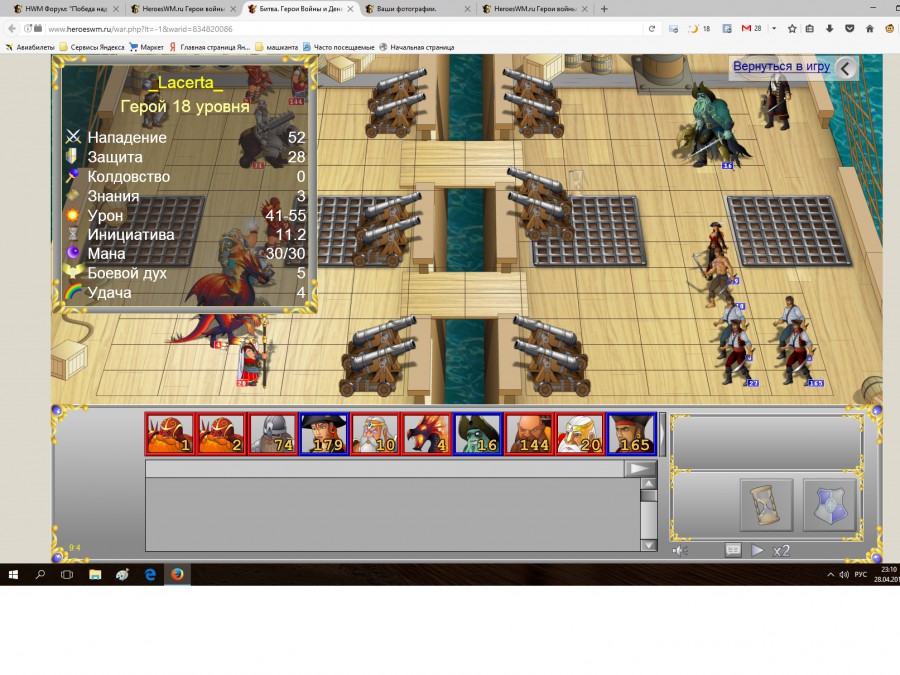The width and height of the screenshot is (900, 675).
Task: Click the 'Вернуться в игру' link
Action: click(781, 66)
